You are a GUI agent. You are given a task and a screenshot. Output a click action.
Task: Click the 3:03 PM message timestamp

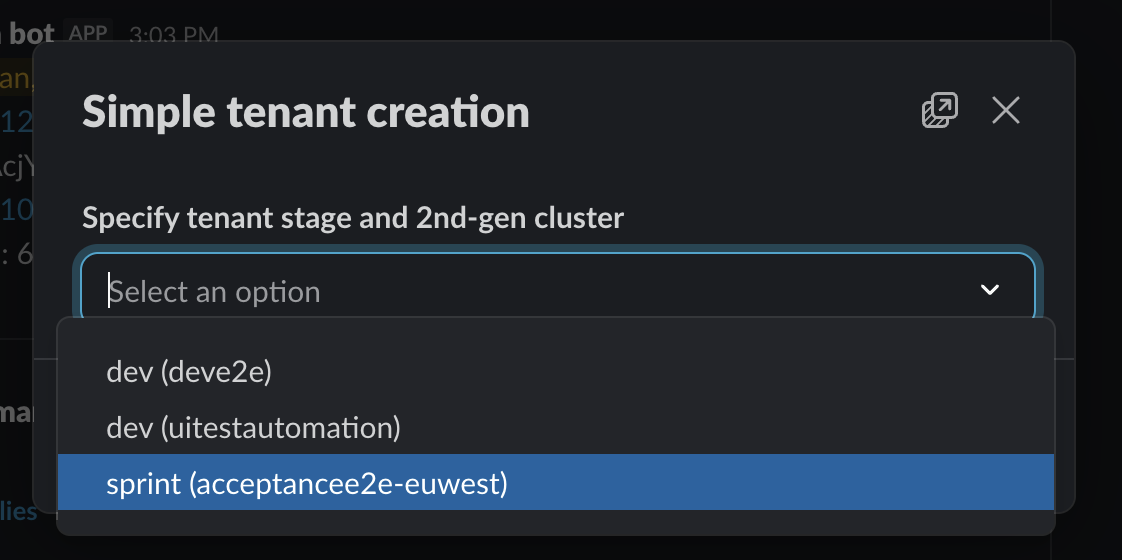coord(173,36)
